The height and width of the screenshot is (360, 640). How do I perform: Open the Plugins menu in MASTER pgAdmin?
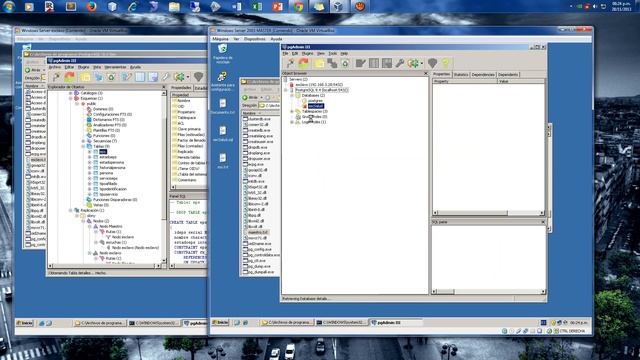click(307, 53)
